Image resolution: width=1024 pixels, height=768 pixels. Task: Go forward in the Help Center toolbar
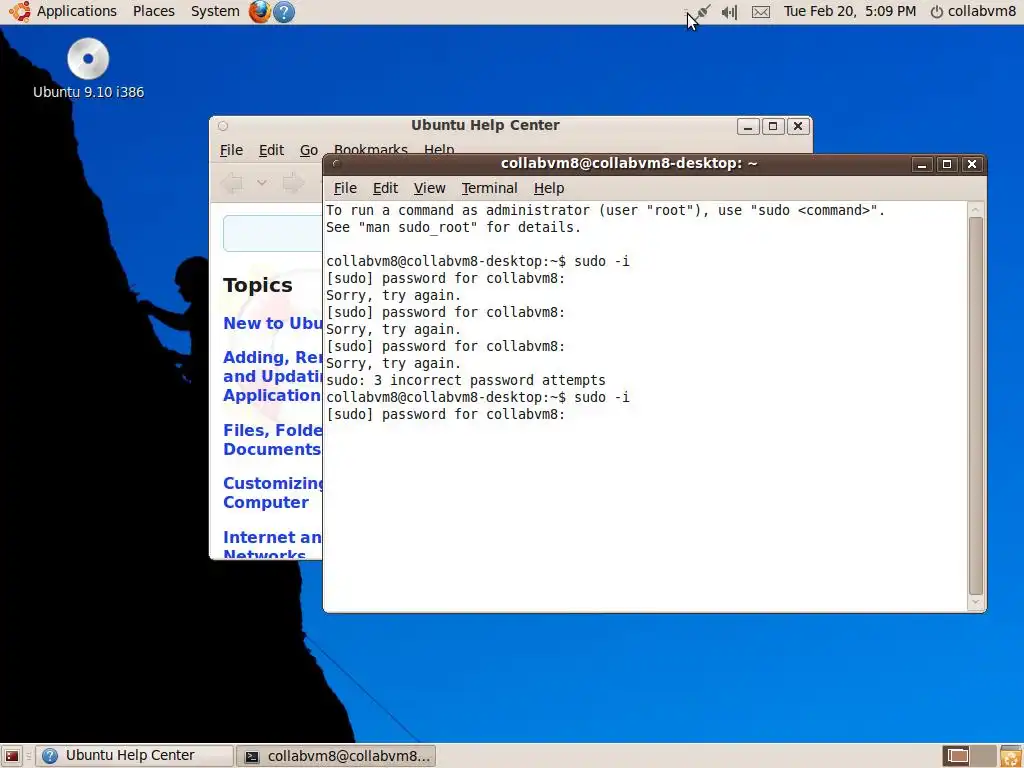[293, 183]
